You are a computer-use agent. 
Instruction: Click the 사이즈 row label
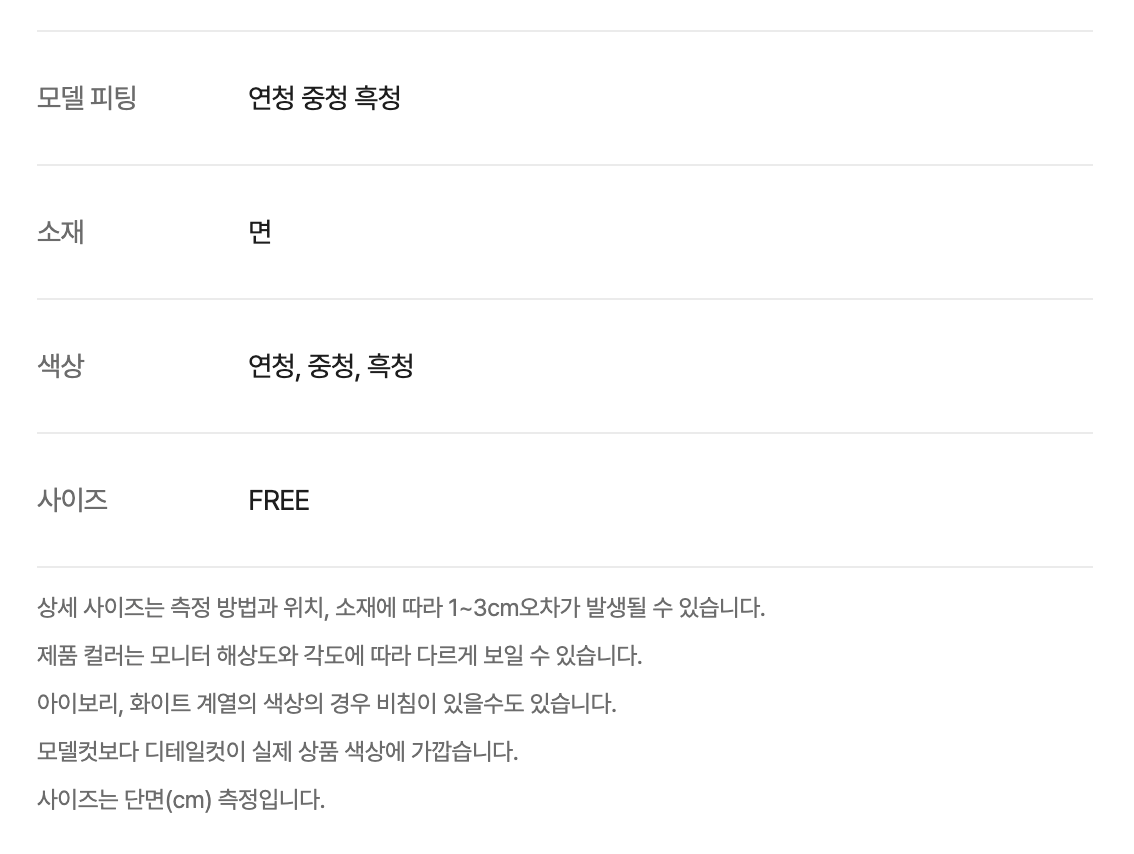[x=72, y=500]
